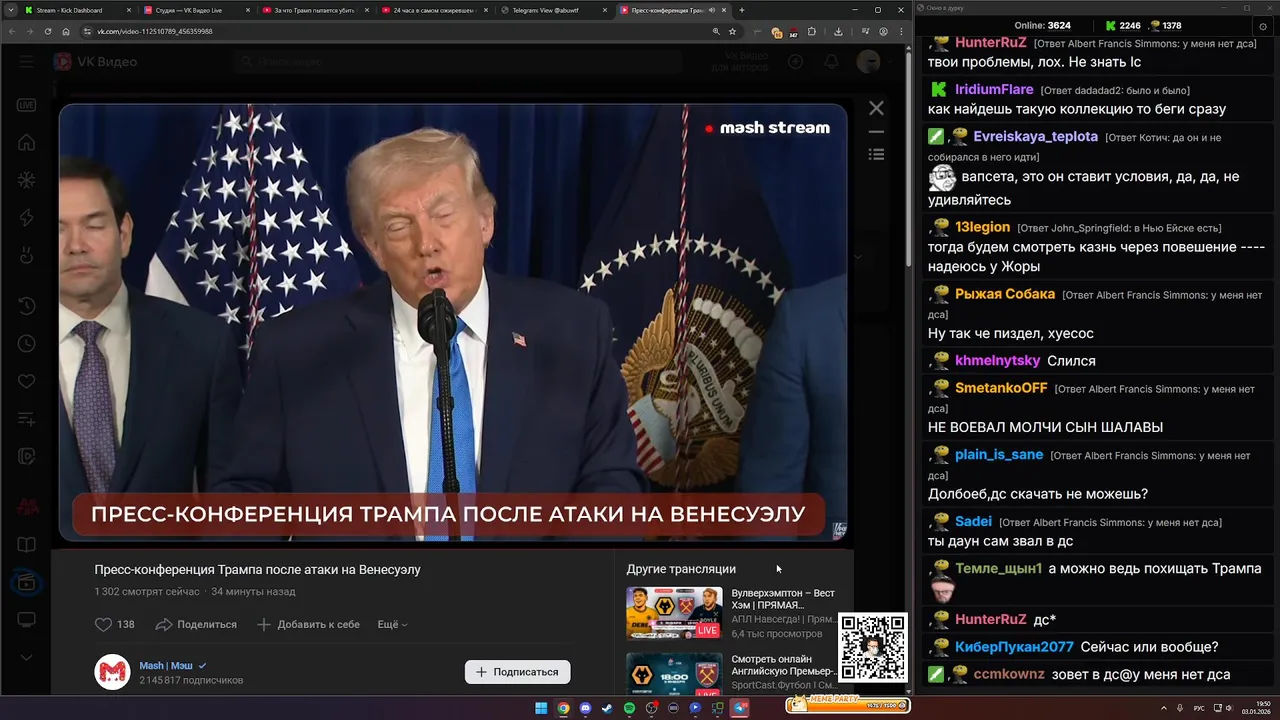
Task: Open the History clock-arrow icon in sidebar
Action: tap(26, 306)
